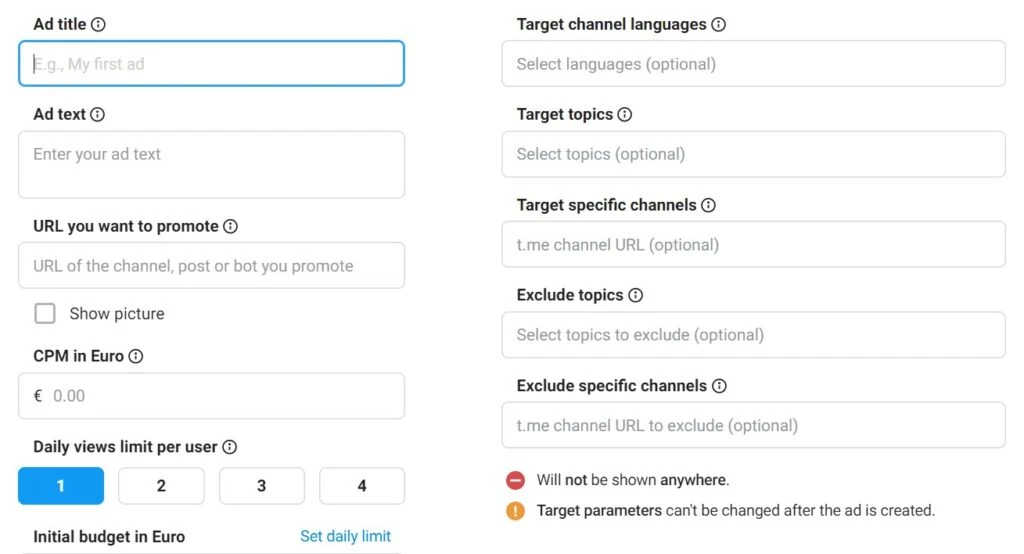Select daily views limit 4

[x=362, y=485]
